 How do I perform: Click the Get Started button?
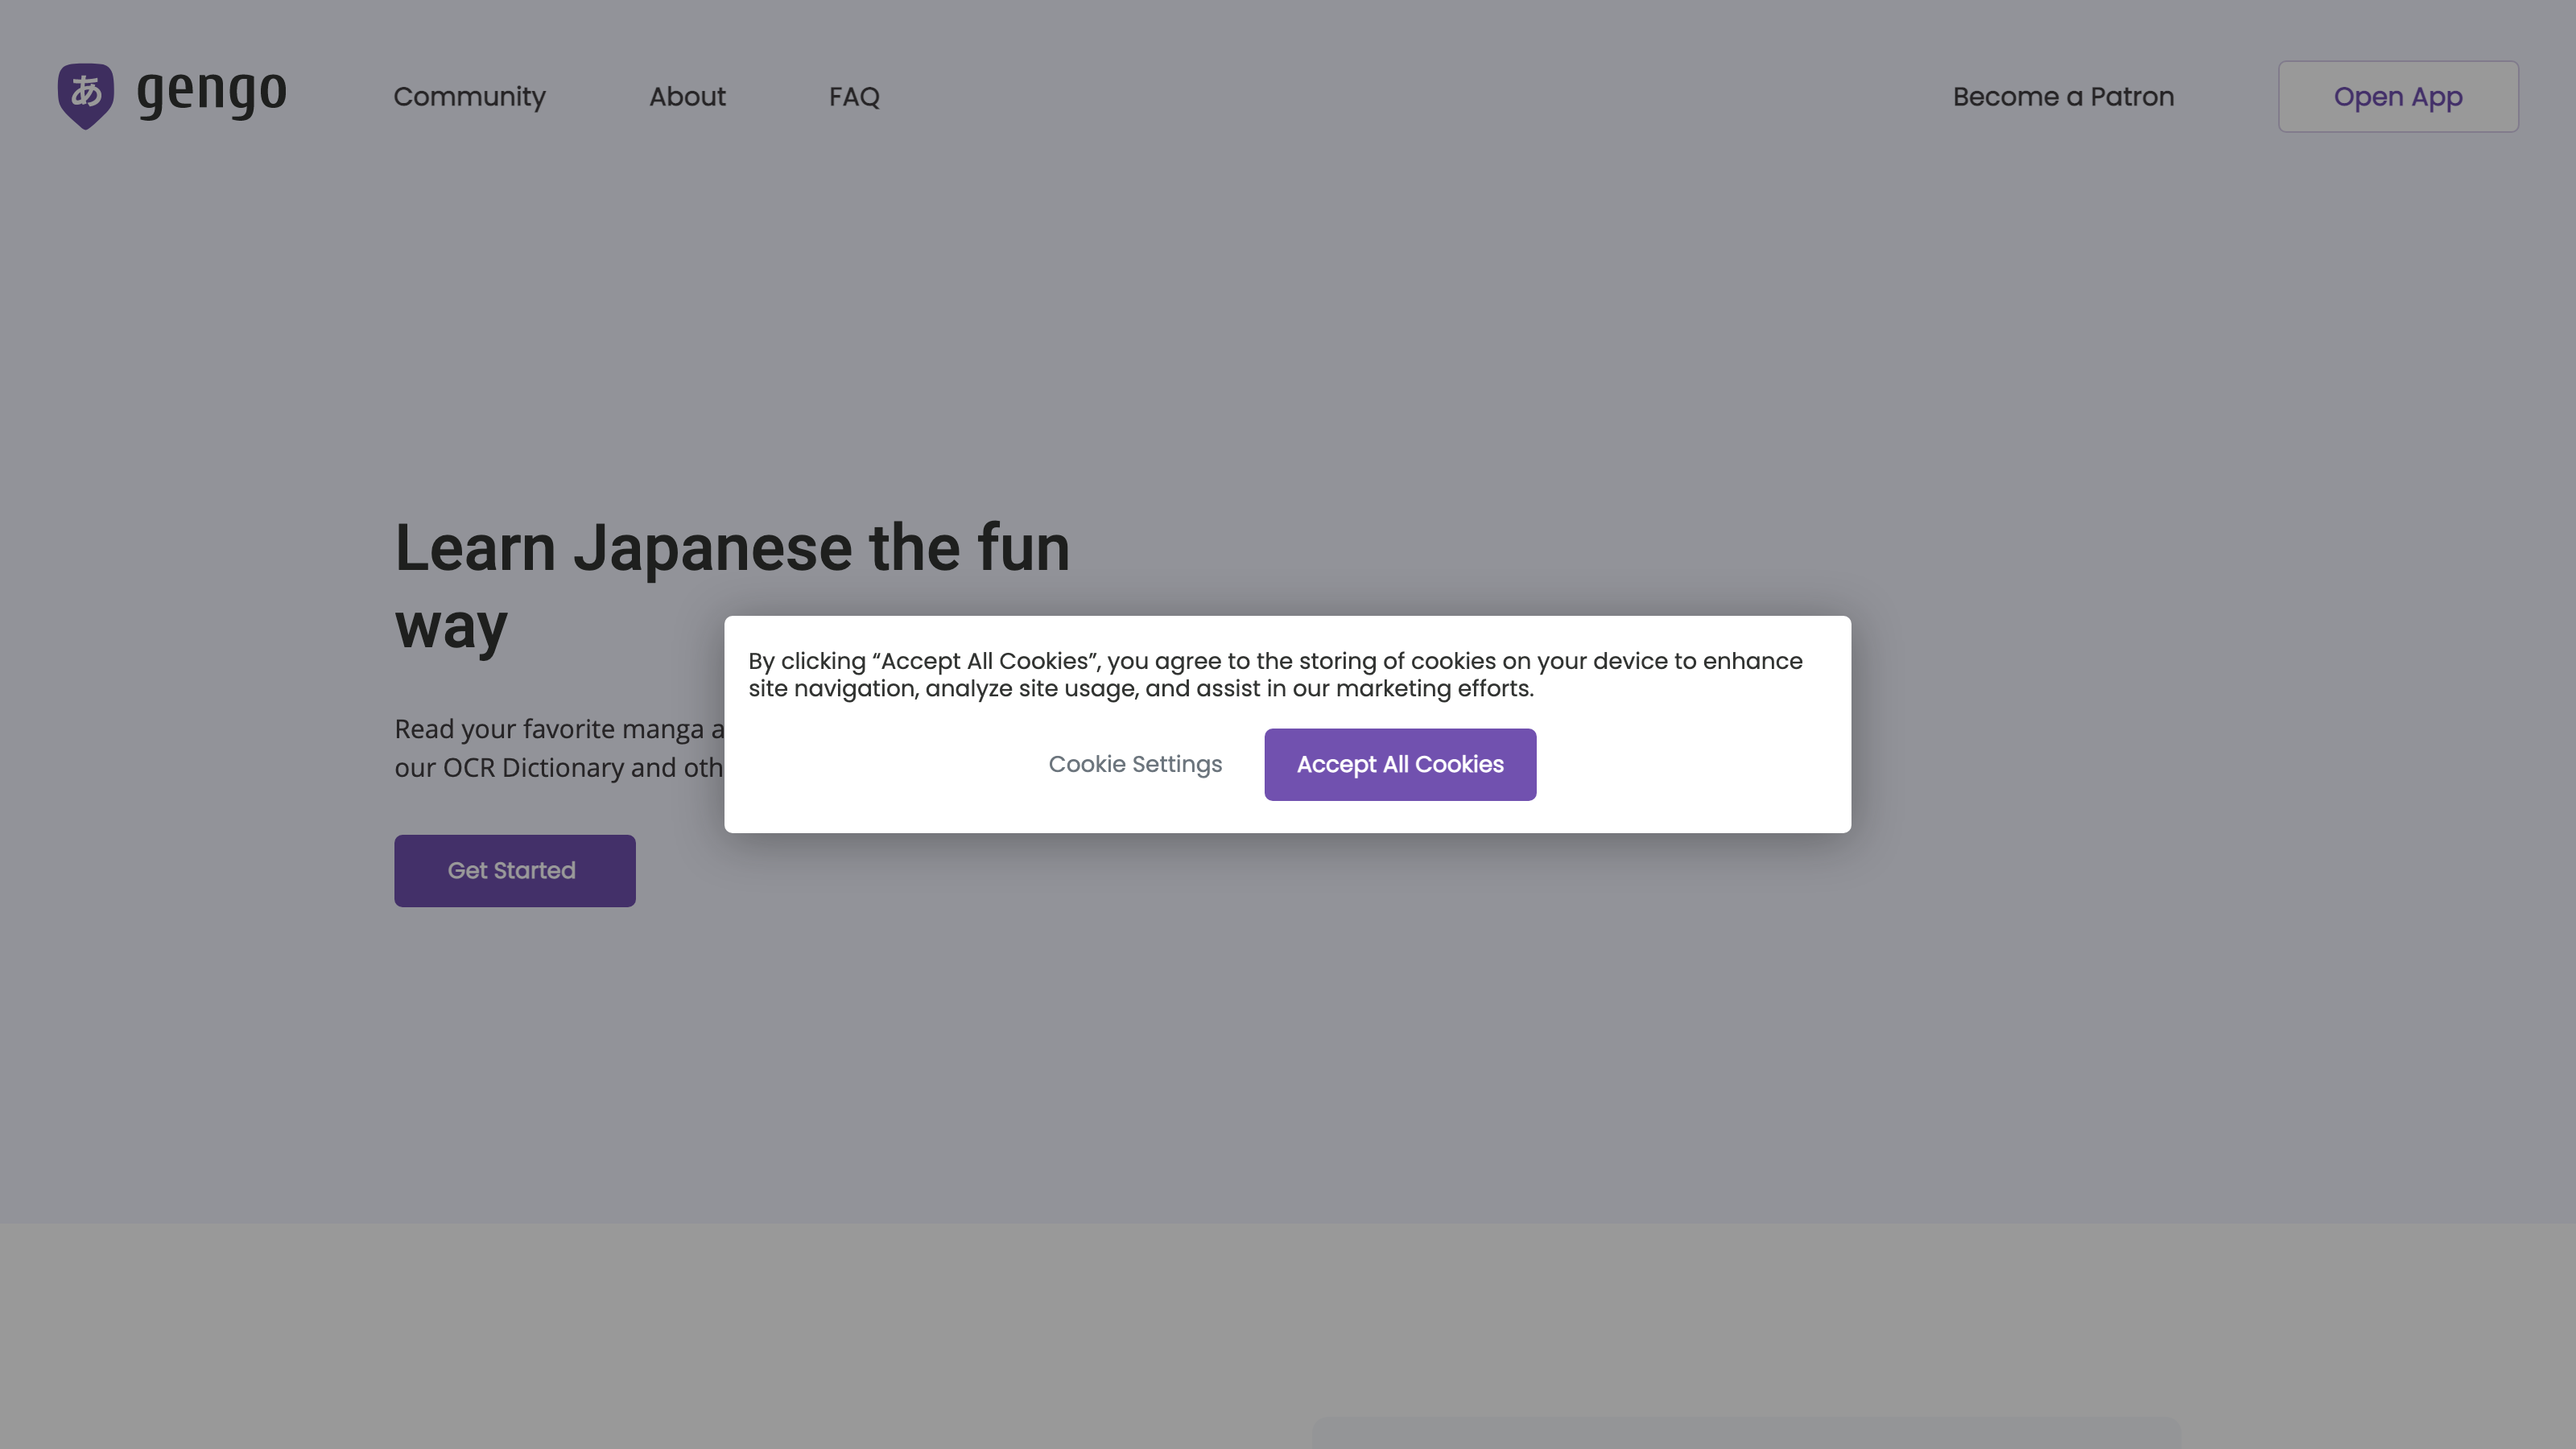click(515, 871)
